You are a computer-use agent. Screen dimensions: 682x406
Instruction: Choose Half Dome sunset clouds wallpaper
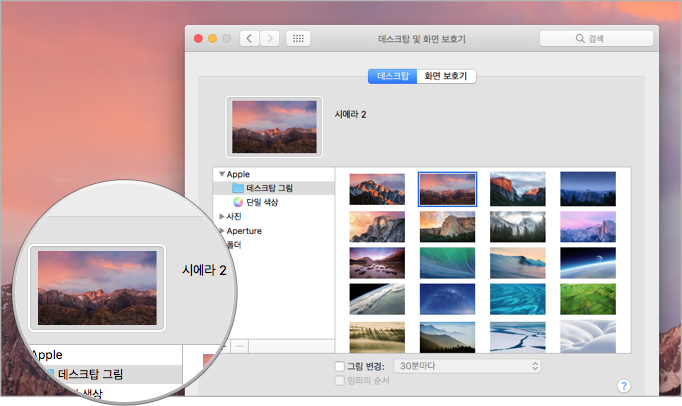click(x=377, y=227)
